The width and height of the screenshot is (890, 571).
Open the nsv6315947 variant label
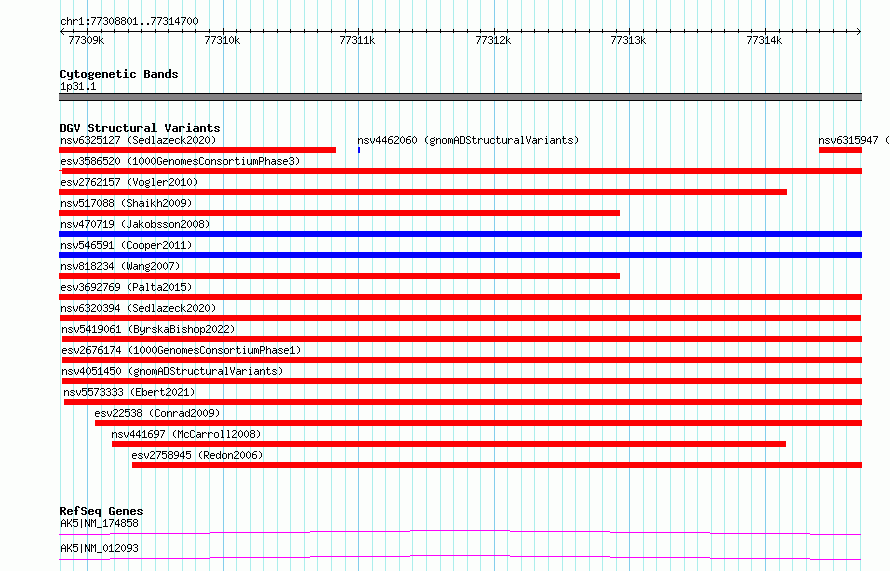click(x=854, y=140)
